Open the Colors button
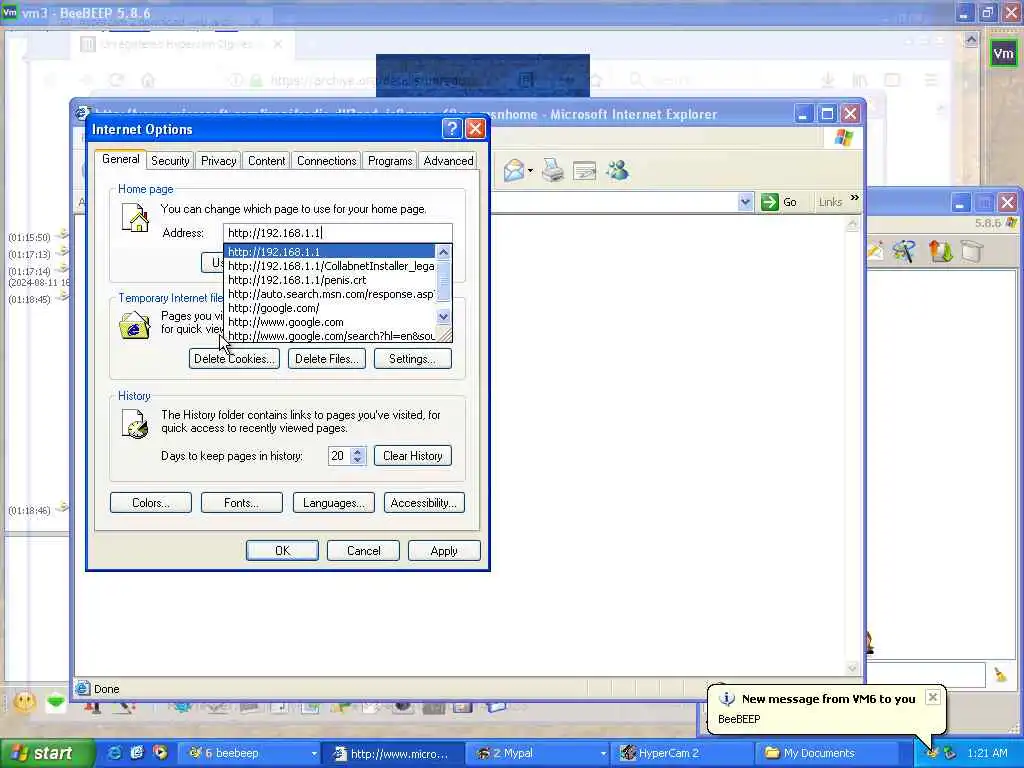 click(151, 503)
